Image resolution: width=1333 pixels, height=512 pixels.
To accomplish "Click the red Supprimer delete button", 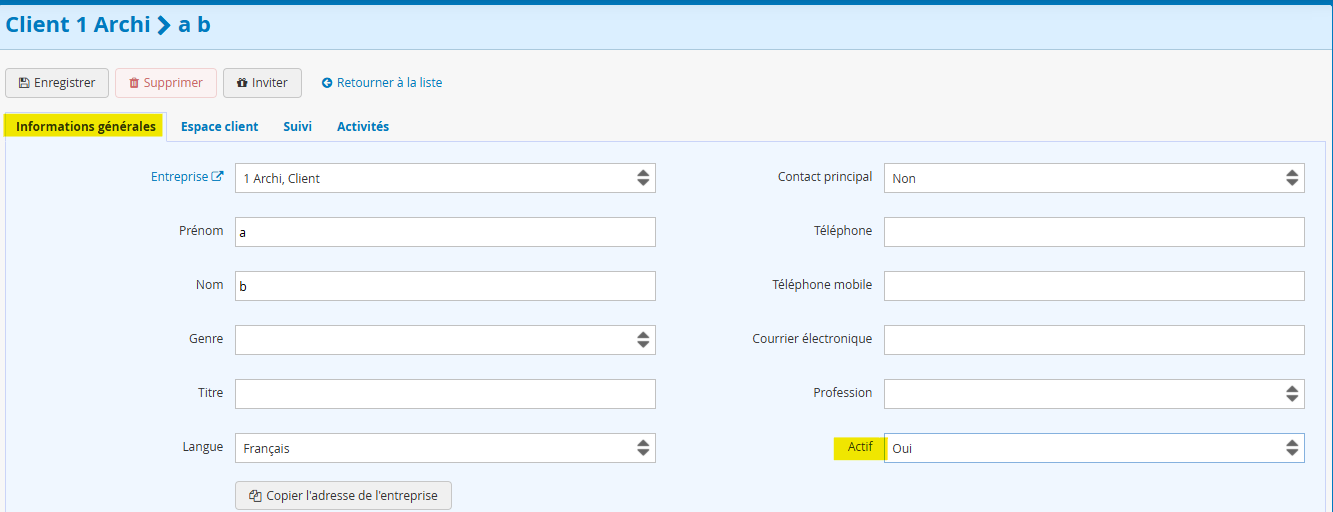I will point(166,83).
